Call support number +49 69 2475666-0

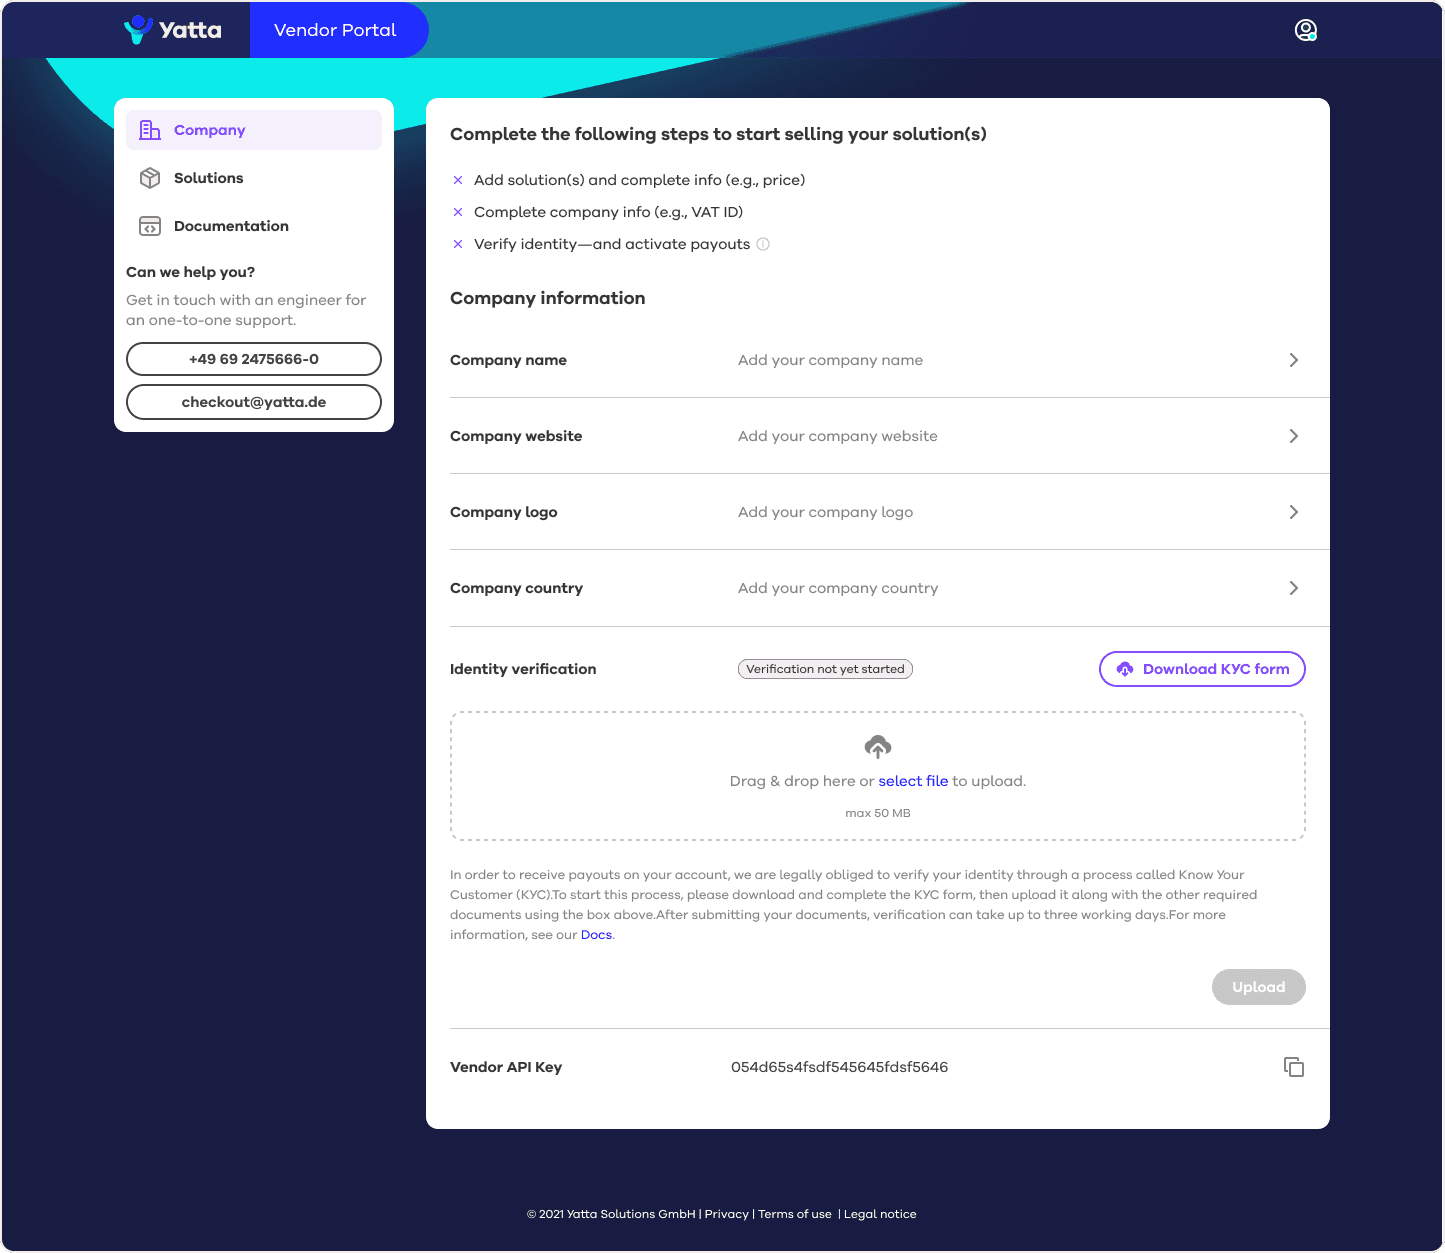pyautogui.click(x=254, y=359)
